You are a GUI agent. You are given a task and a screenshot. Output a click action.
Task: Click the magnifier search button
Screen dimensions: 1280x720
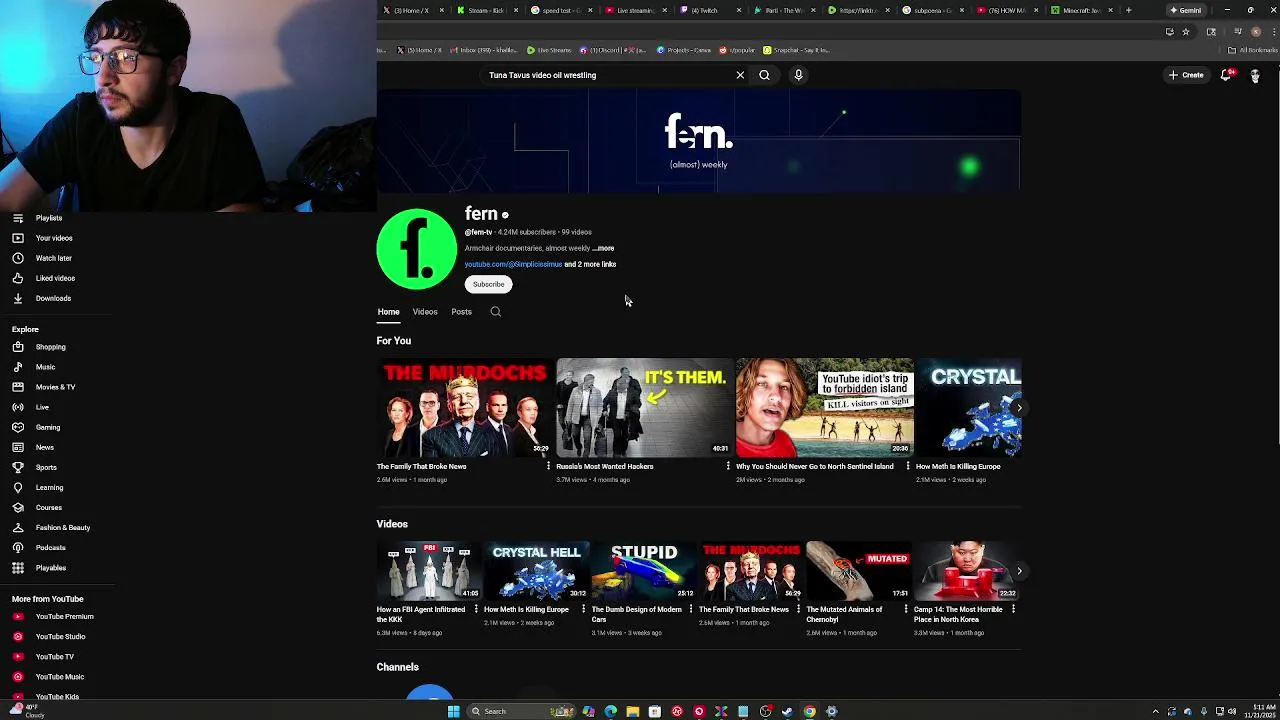coord(764,75)
